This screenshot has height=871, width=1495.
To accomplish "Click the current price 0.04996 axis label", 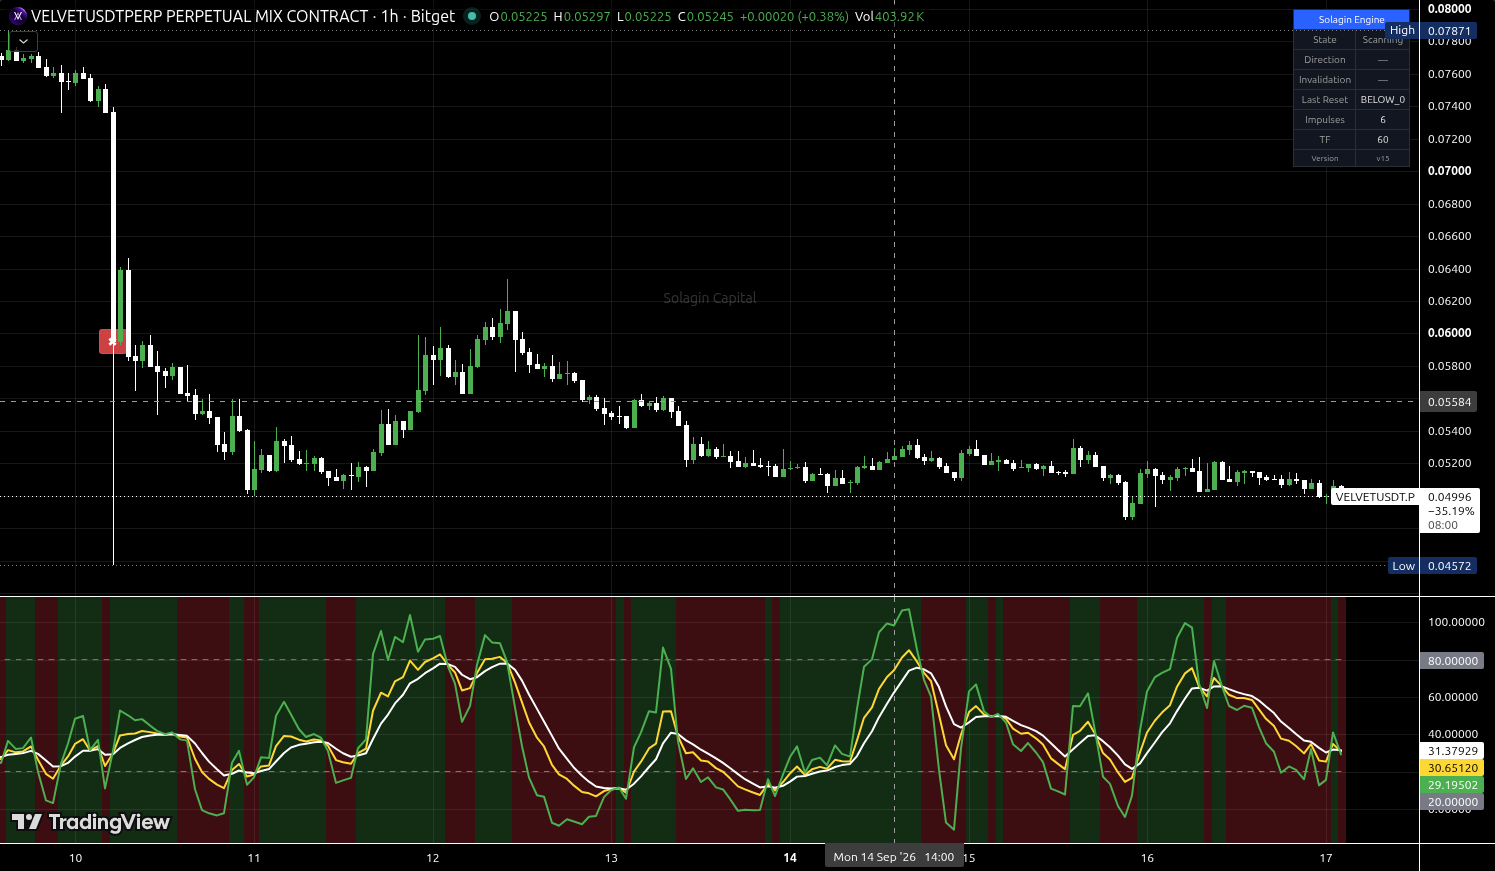I will pos(1449,497).
